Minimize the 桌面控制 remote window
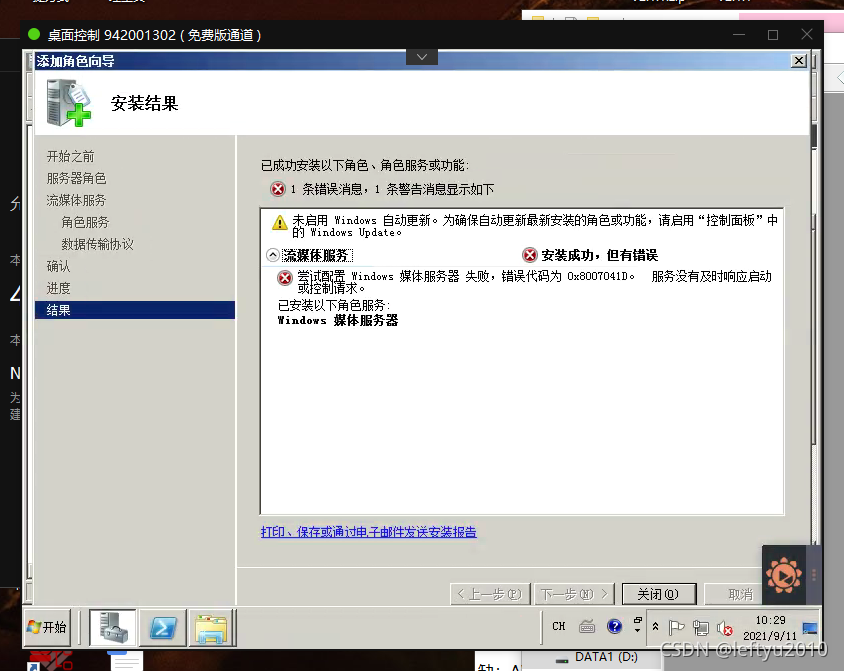The height and width of the screenshot is (671, 844). click(x=739, y=35)
